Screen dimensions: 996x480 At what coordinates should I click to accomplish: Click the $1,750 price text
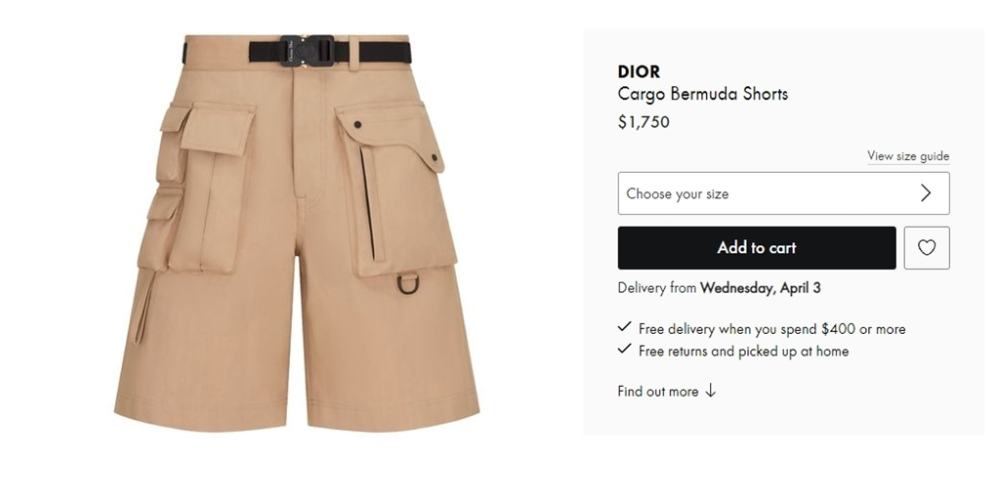(643, 122)
